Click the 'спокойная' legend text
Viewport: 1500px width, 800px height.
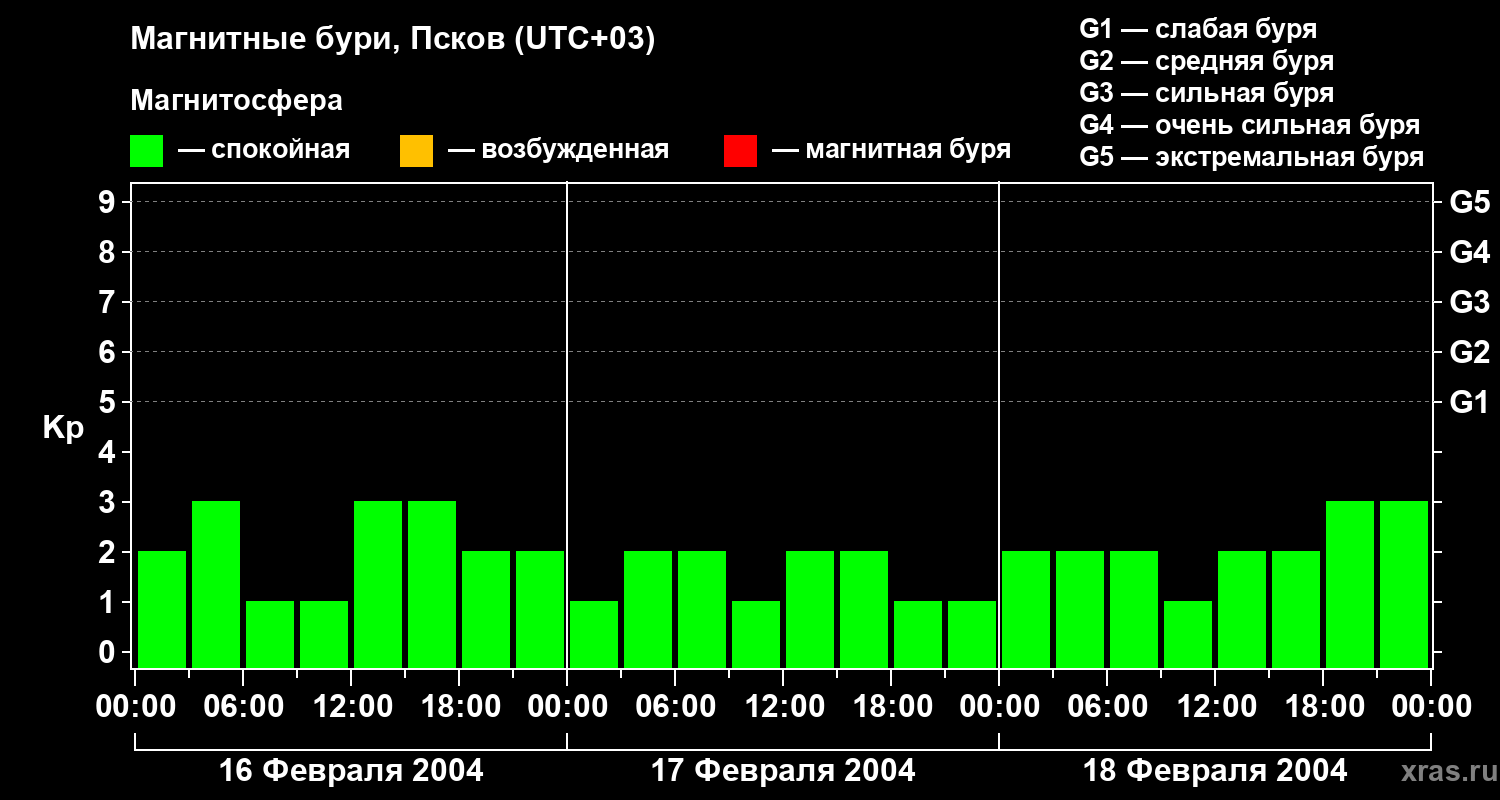click(281, 151)
